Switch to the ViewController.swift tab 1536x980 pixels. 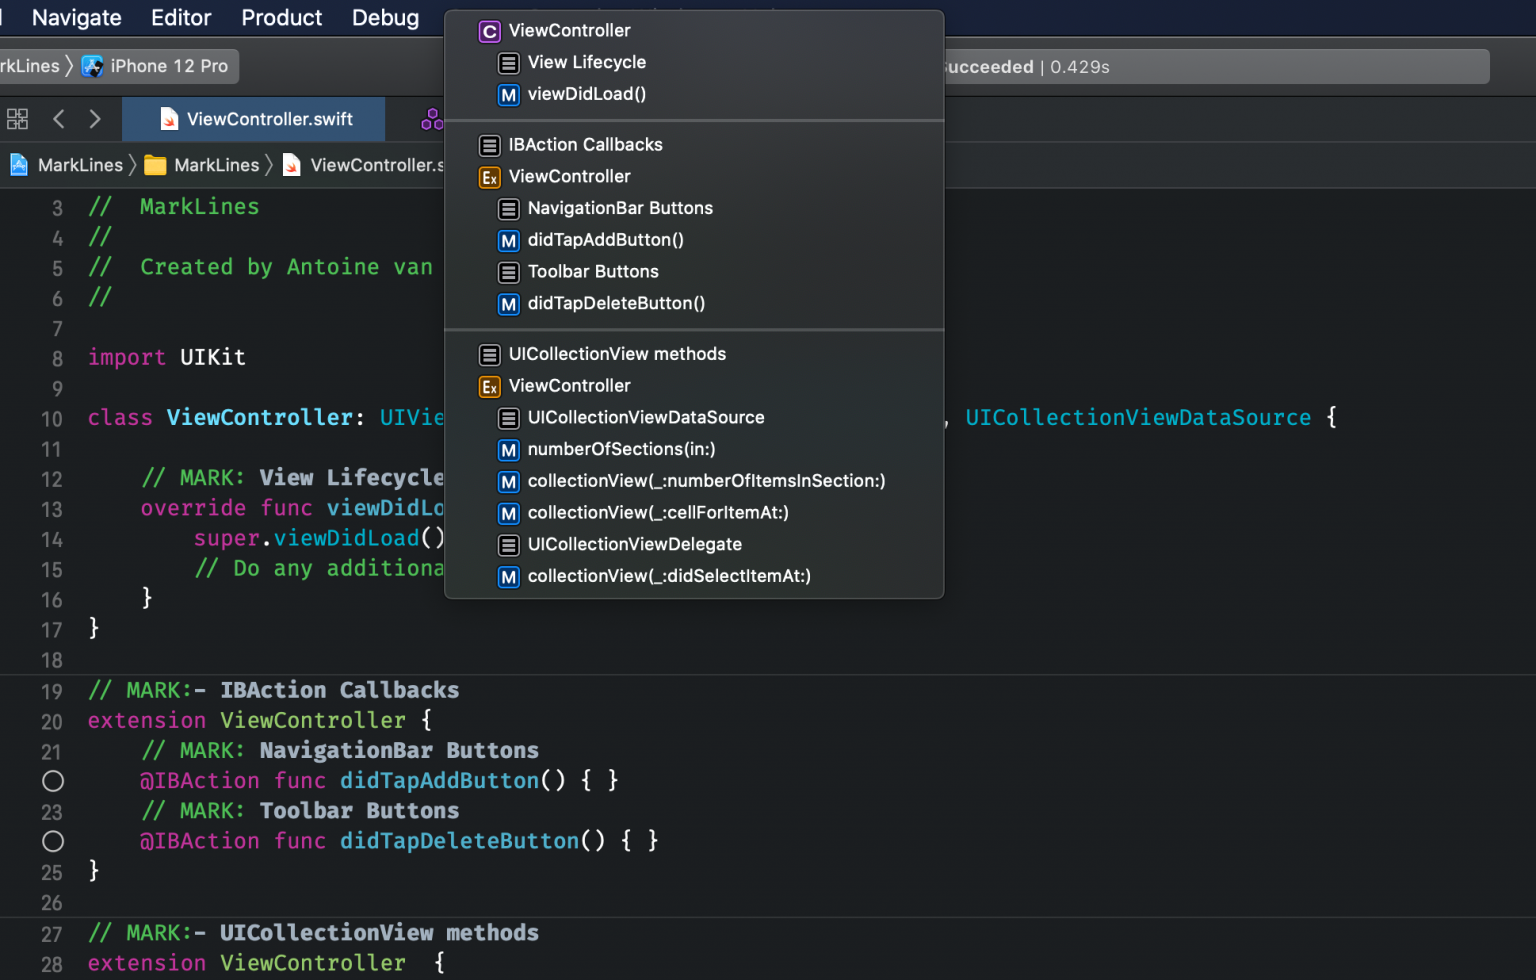[253, 118]
